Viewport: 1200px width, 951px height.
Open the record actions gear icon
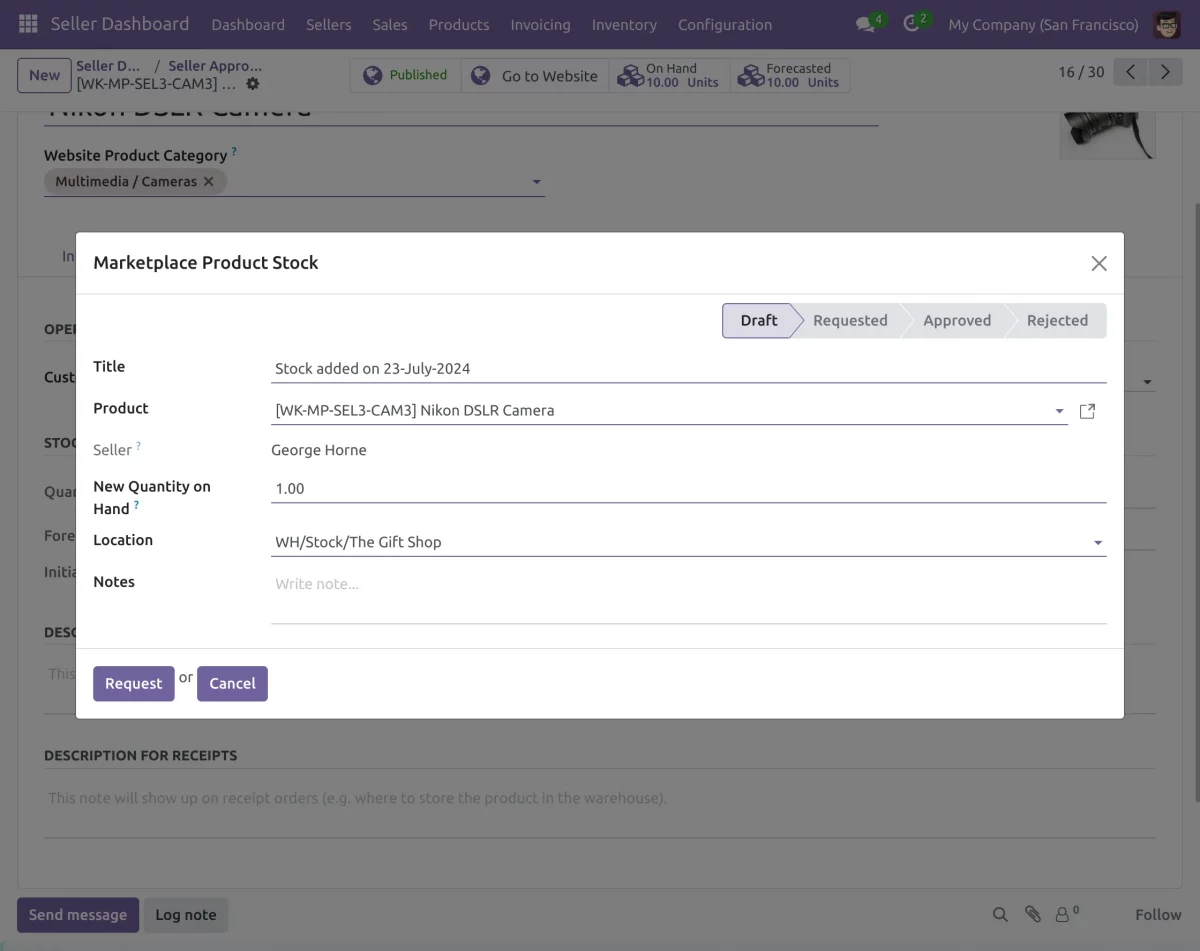(x=252, y=84)
